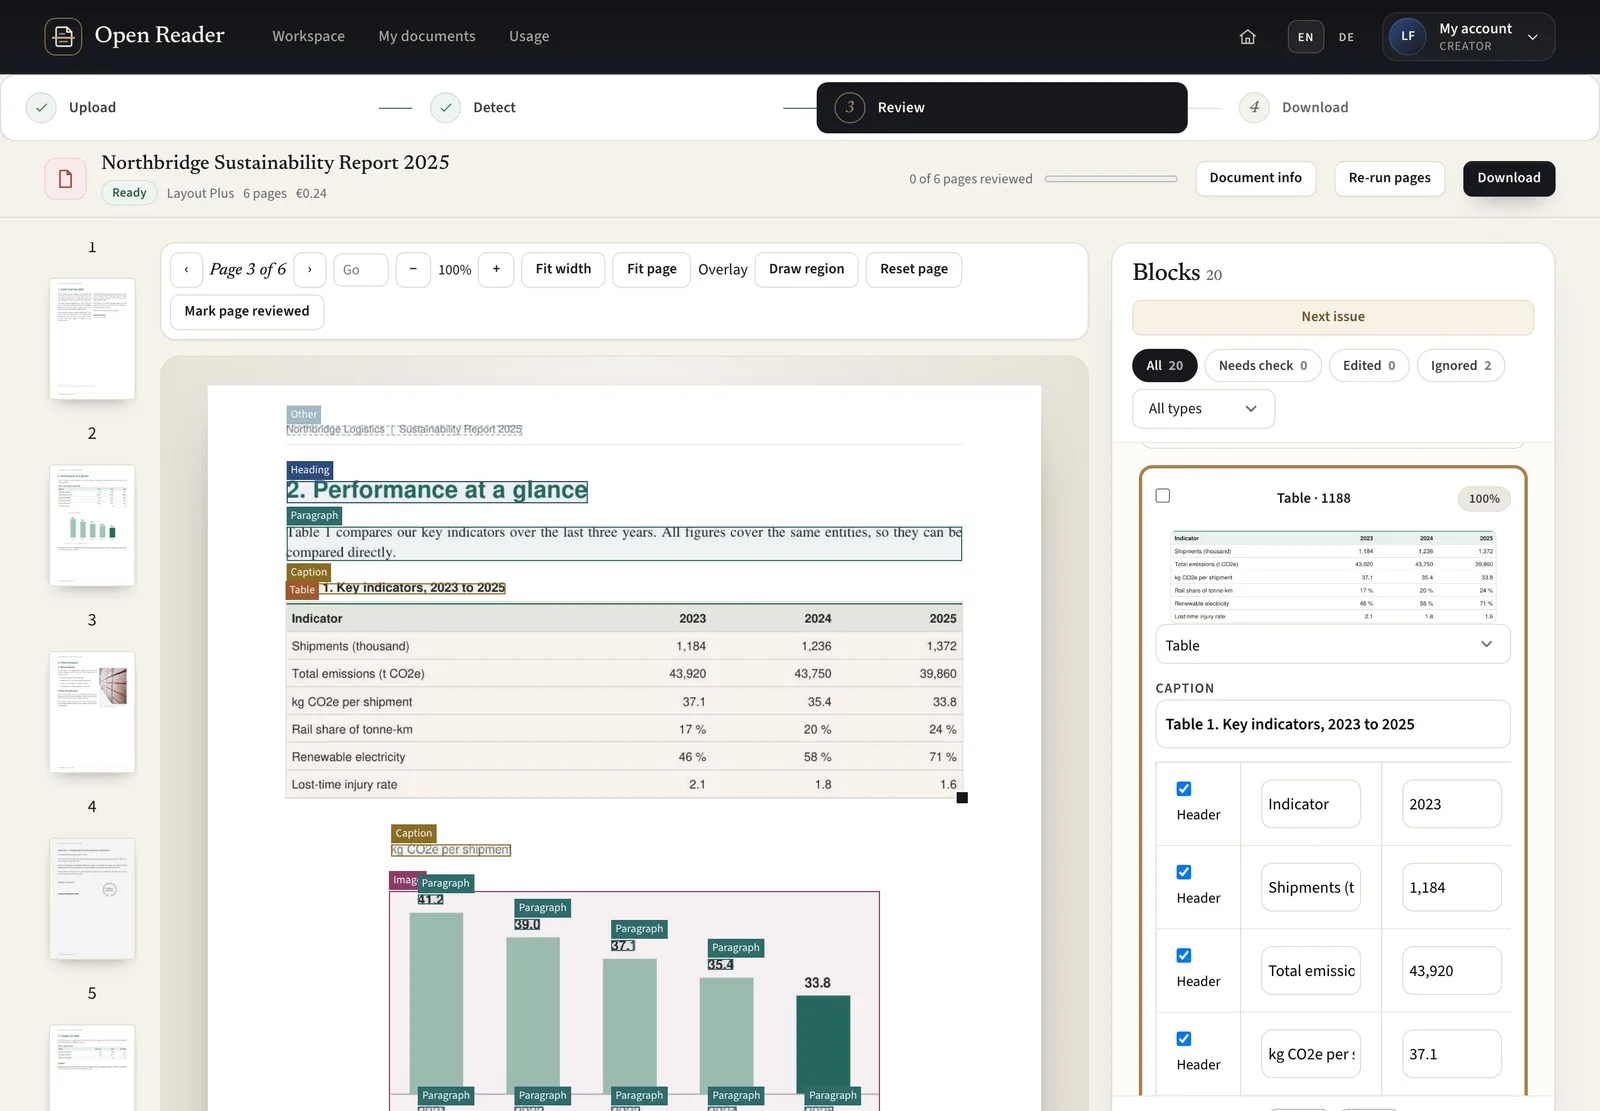Untick Header checkbox for Shipments row
Image resolution: width=1600 pixels, height=1111 pixels.
click(1184, 872)
